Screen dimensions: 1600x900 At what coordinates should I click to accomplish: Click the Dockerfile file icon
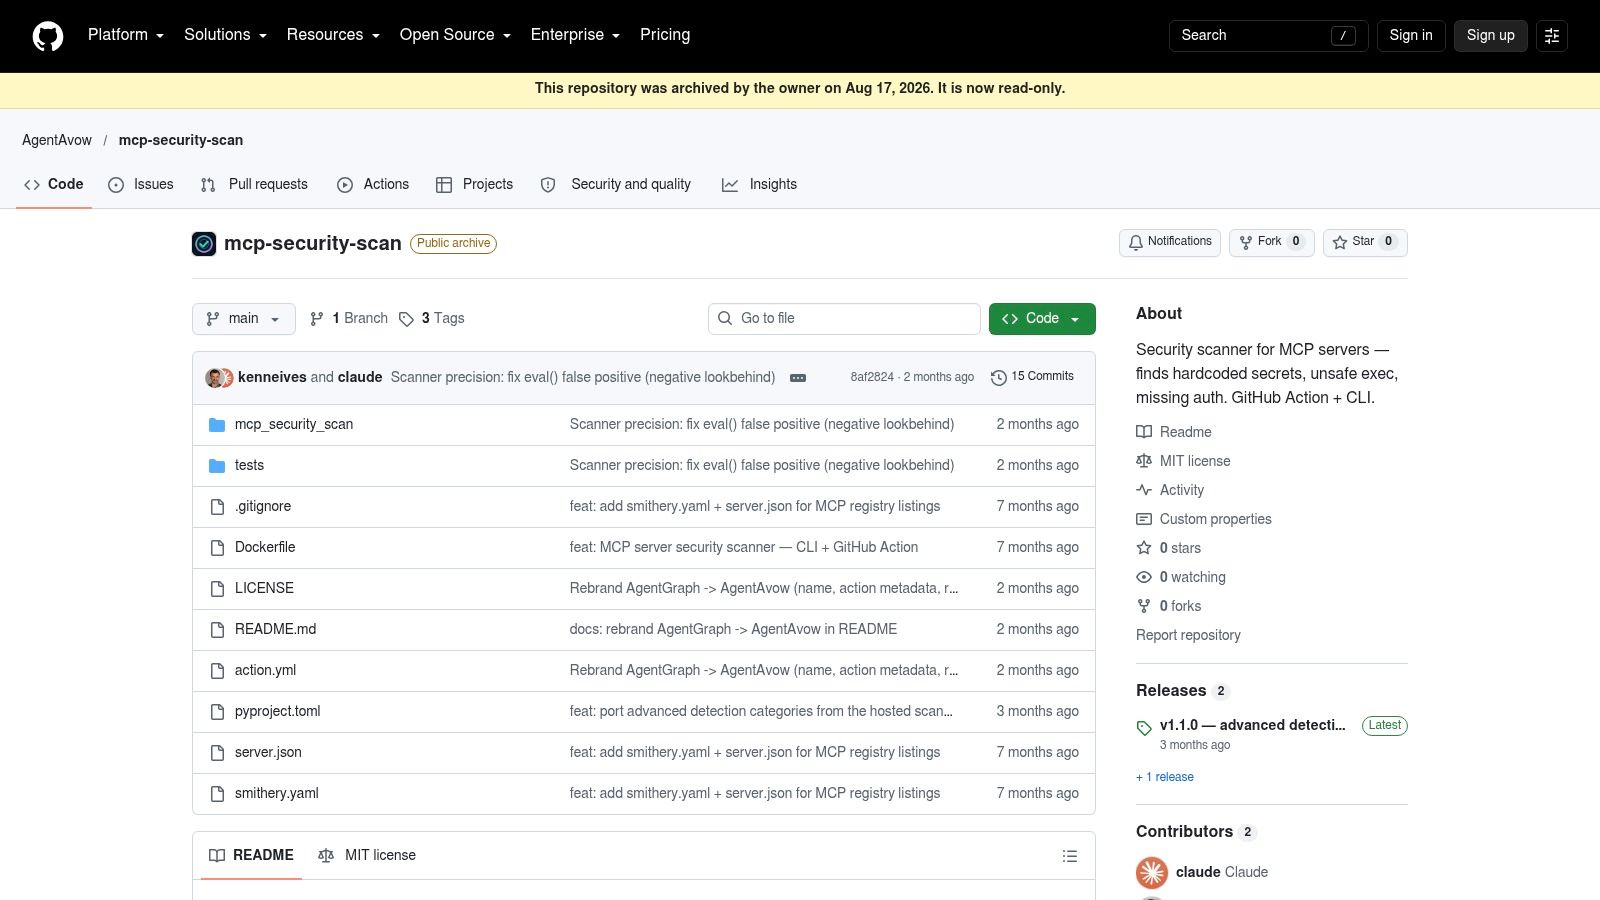click(x=217, y=548)
